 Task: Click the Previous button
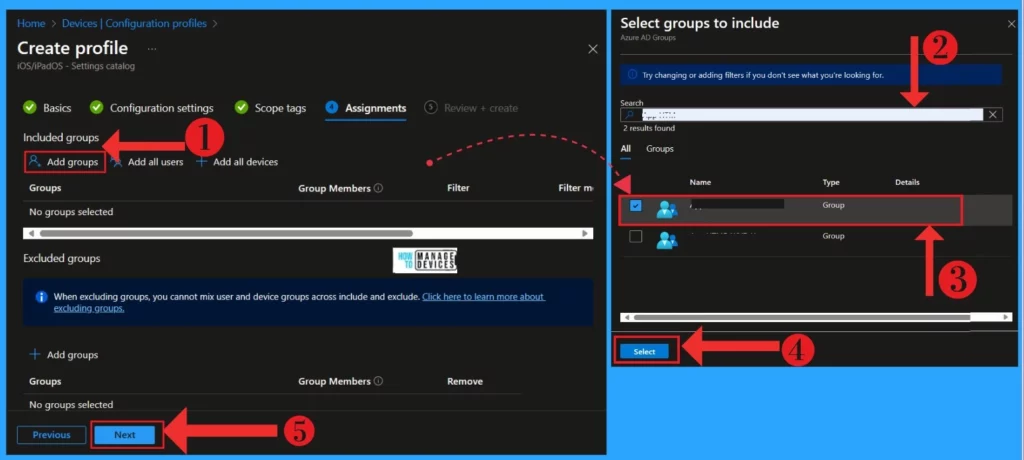(52, 435)
